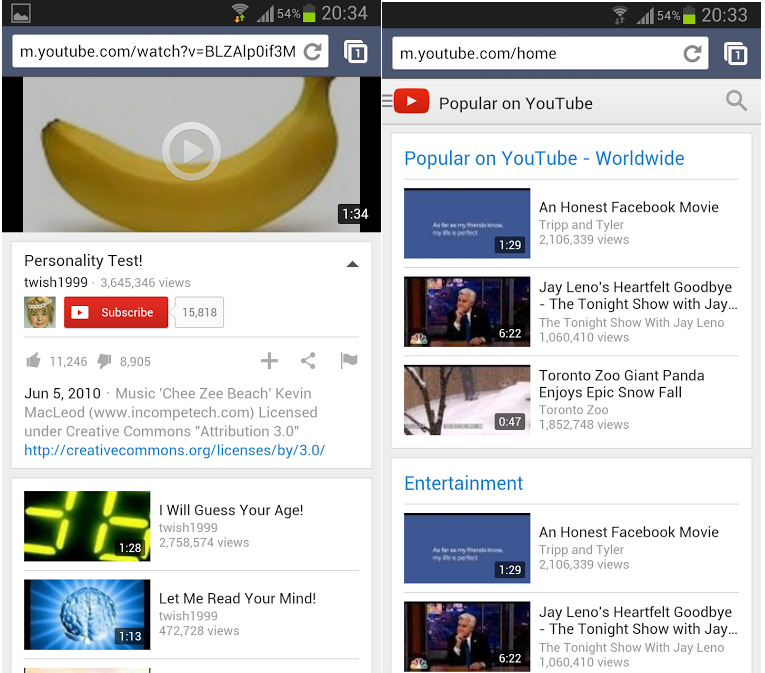This screenshot has width=765, height=673.
Task: Tap the picture notification icon in status bar
Action: (21, 13)
